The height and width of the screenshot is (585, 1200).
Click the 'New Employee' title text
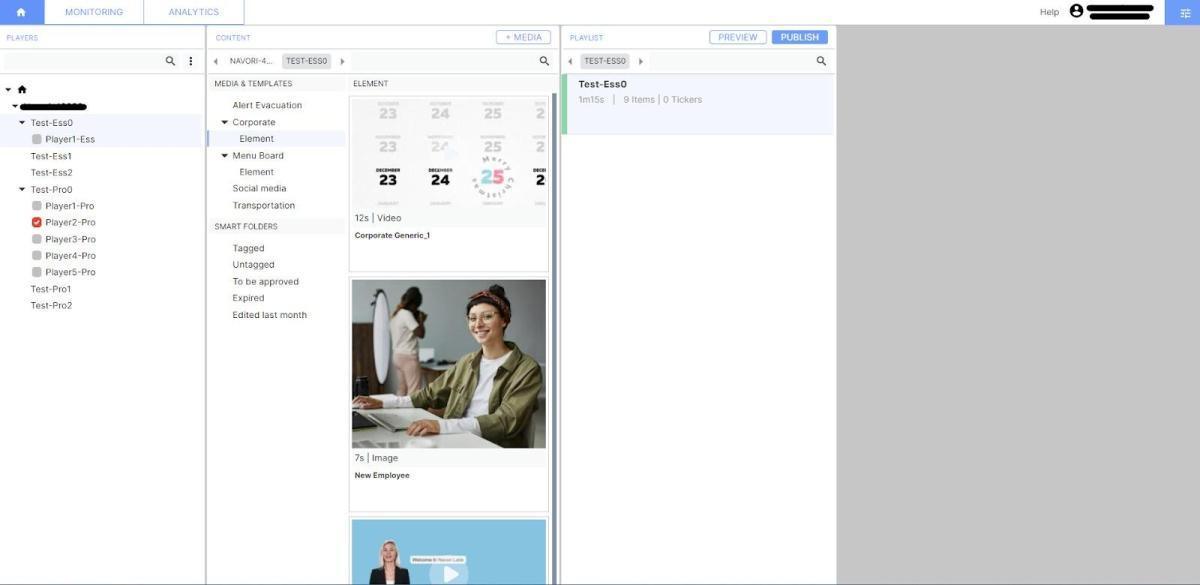click(382, 475)
